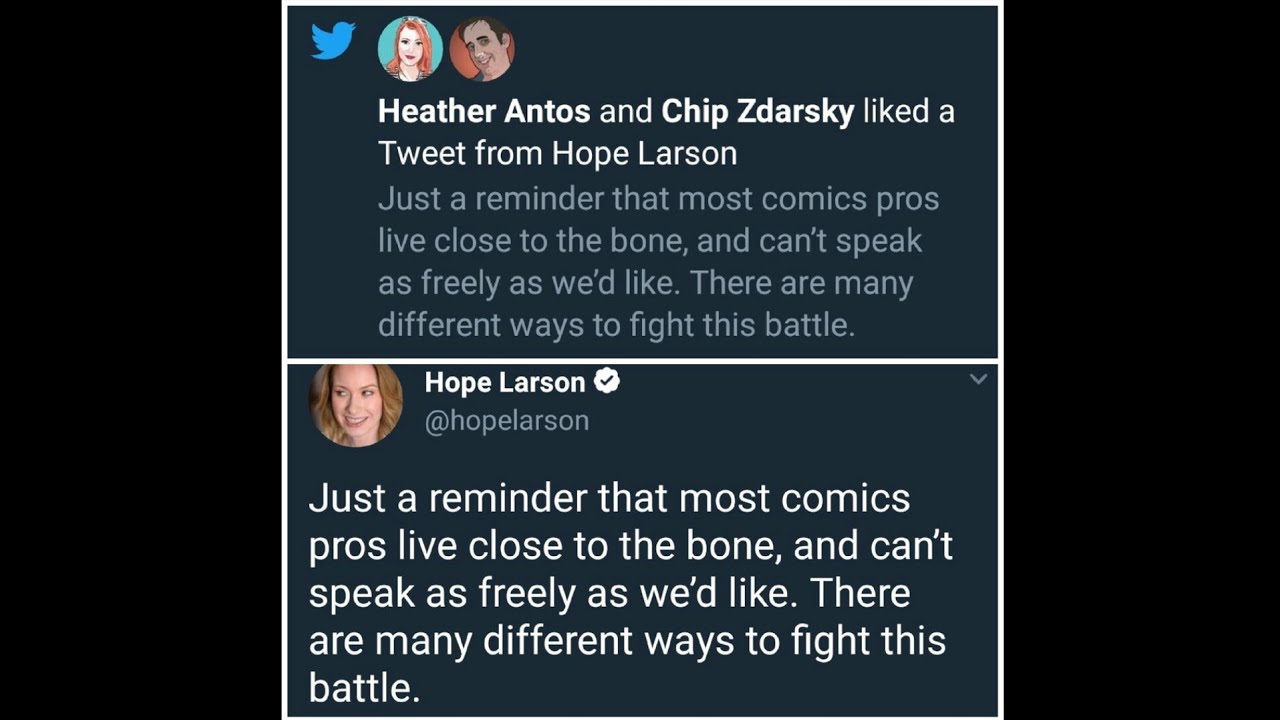This screenshot has width=1280, height=720.
Task: Open the dark-haired cartoon avatar in the notification
Action: coord(481,49)
